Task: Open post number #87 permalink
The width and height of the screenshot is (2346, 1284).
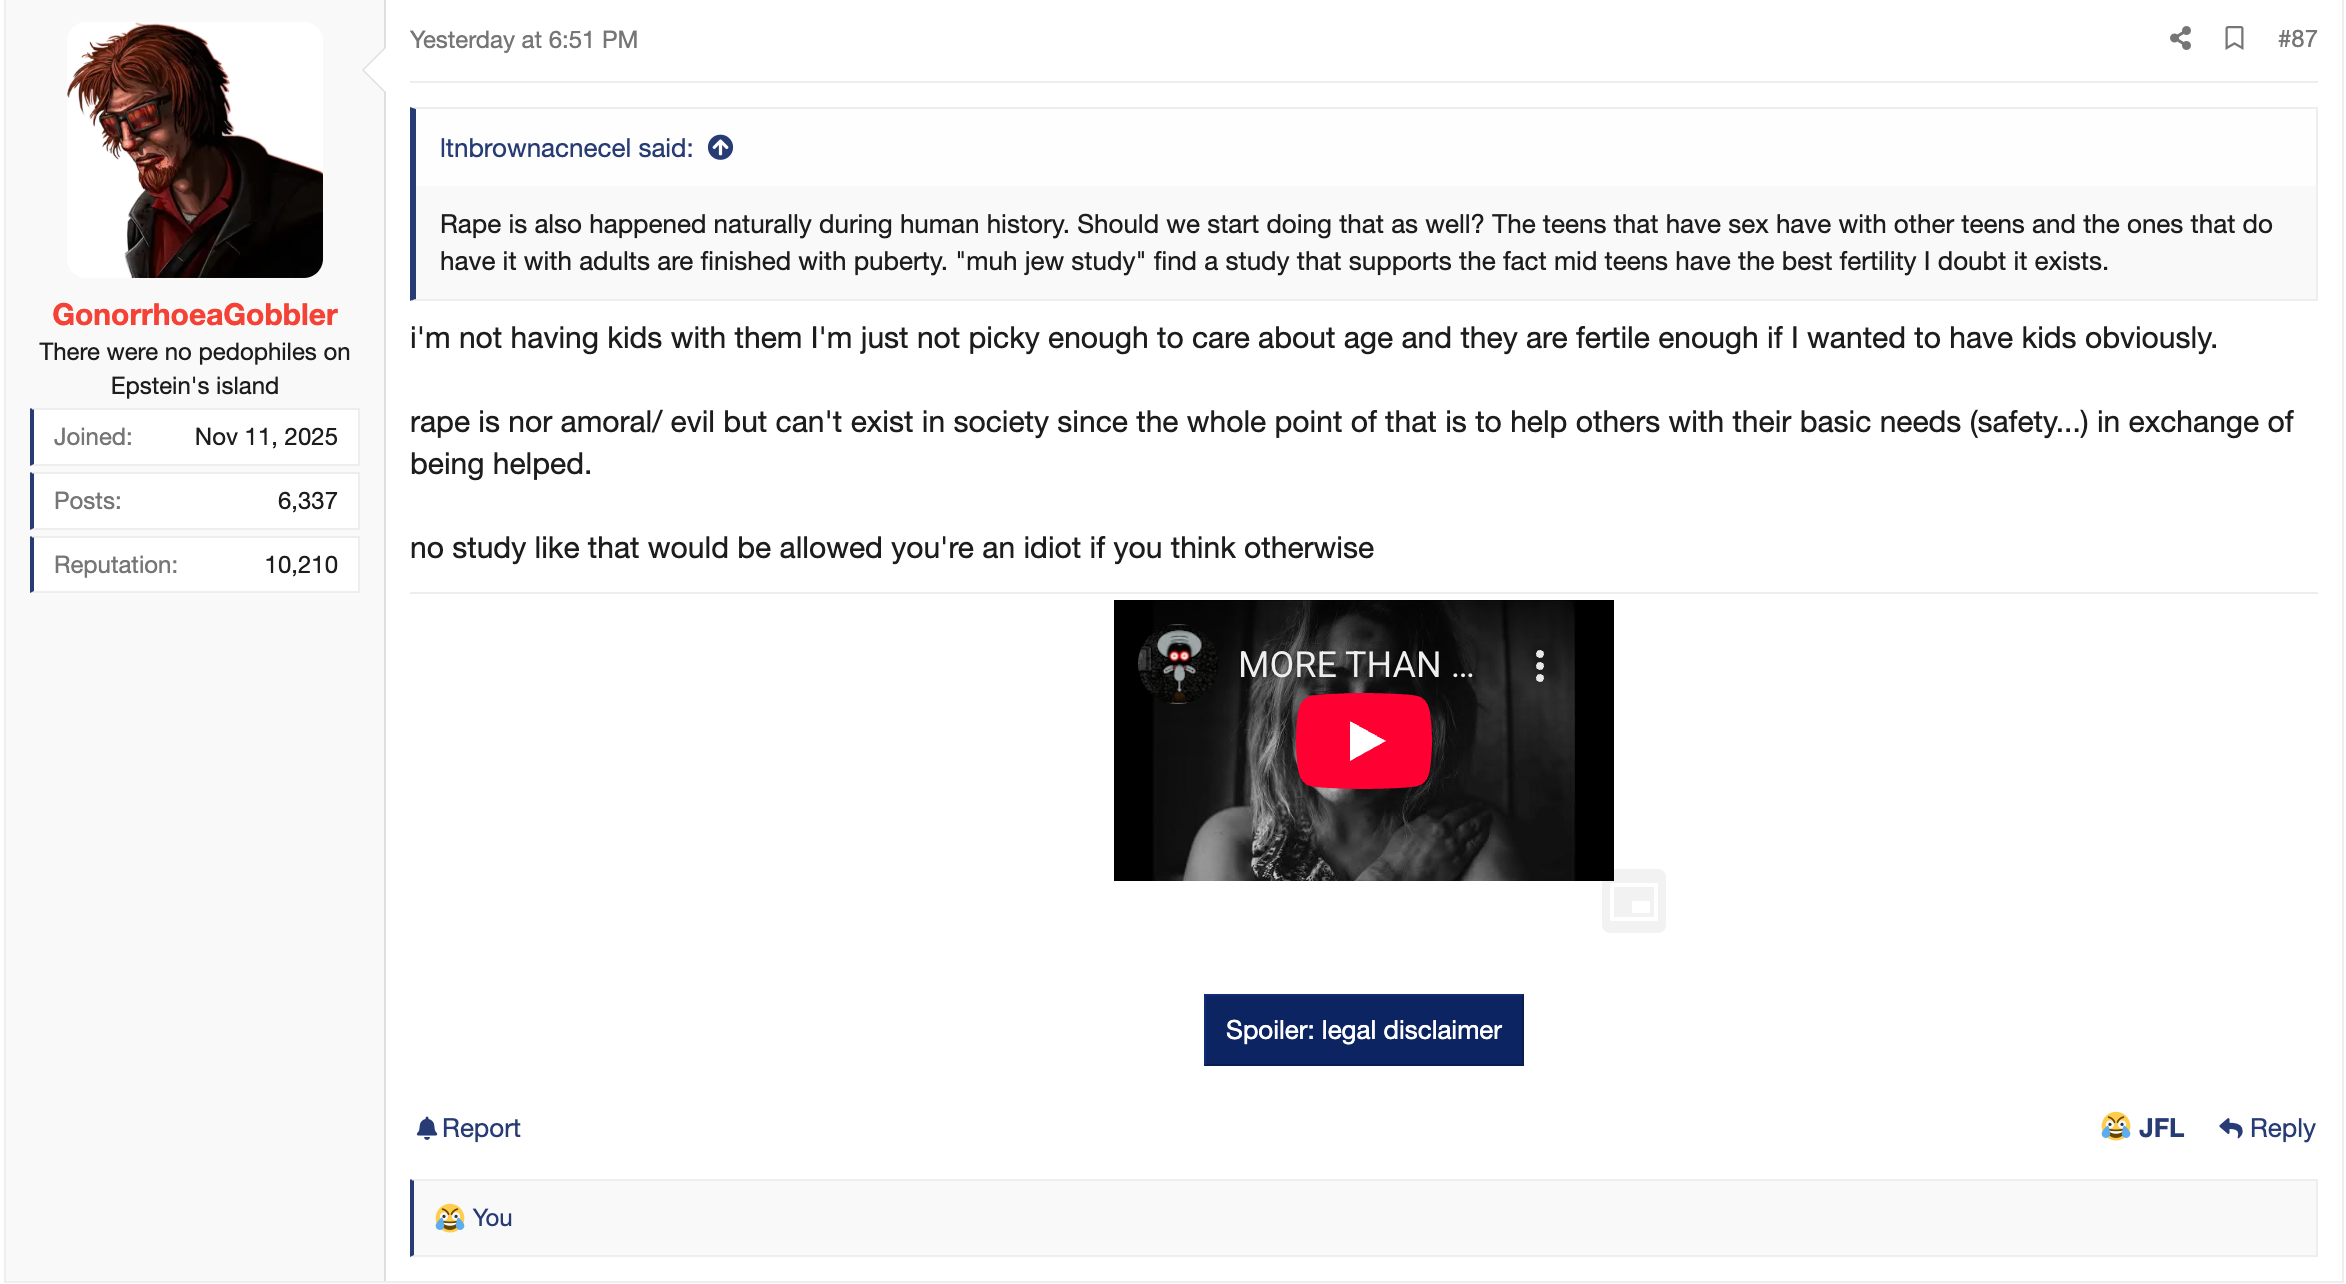Action: tap(2297, 39)
